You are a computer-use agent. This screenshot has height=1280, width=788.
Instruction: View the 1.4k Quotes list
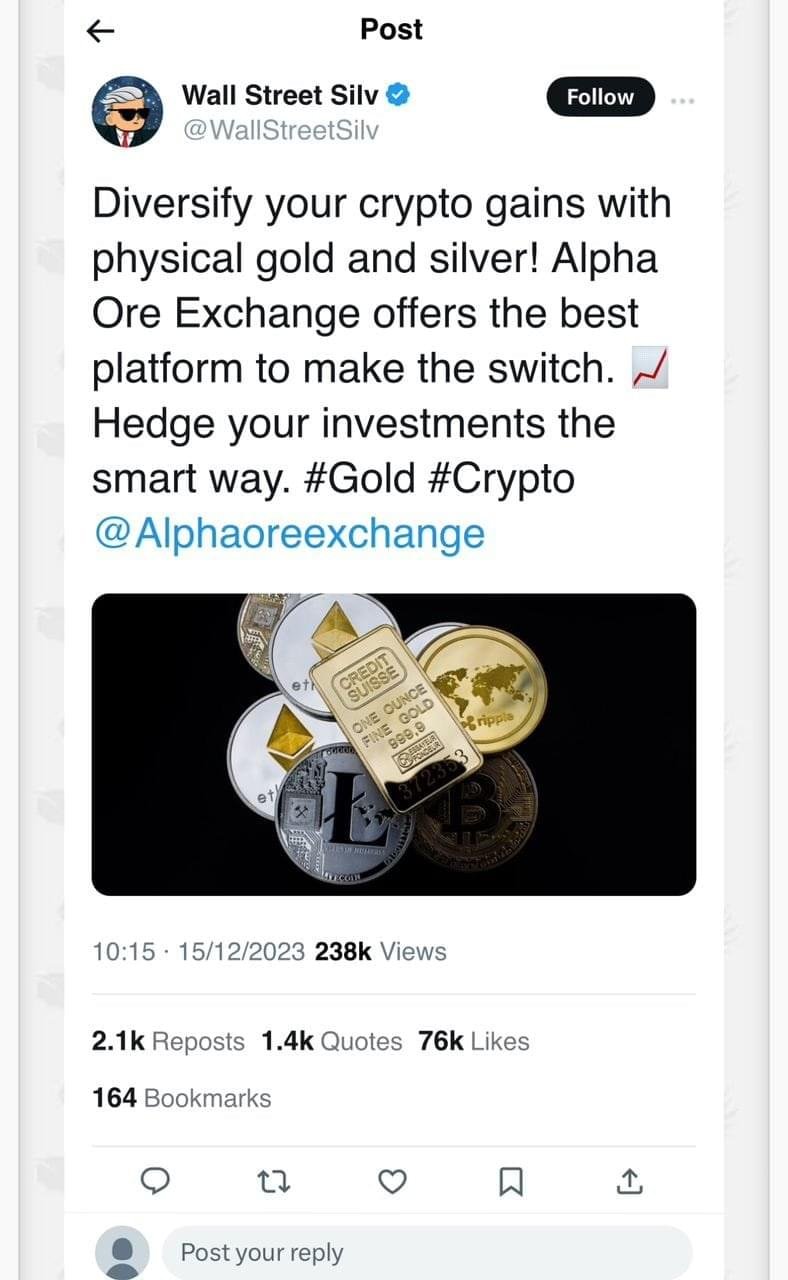click(x=332, y=1041)
